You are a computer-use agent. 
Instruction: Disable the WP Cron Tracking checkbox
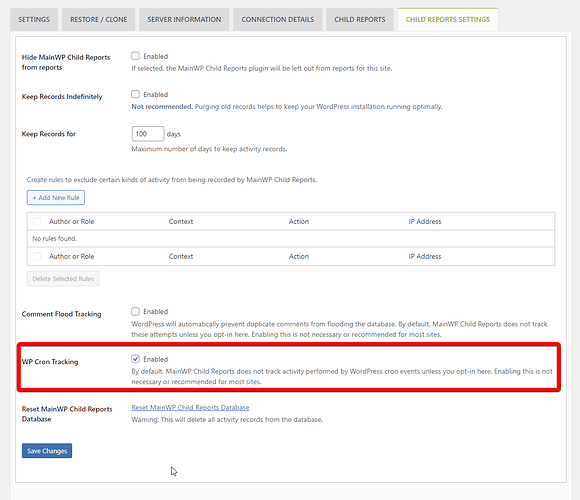click(135, 359)
